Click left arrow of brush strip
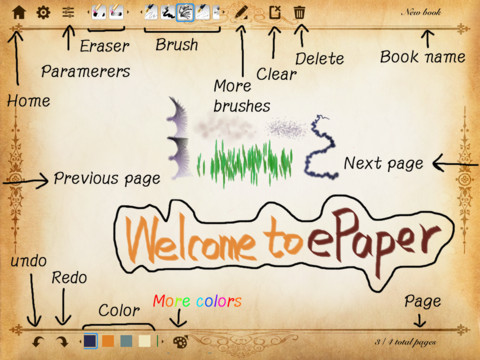Screen dimensions: 480x360 [x=141, y=13]
